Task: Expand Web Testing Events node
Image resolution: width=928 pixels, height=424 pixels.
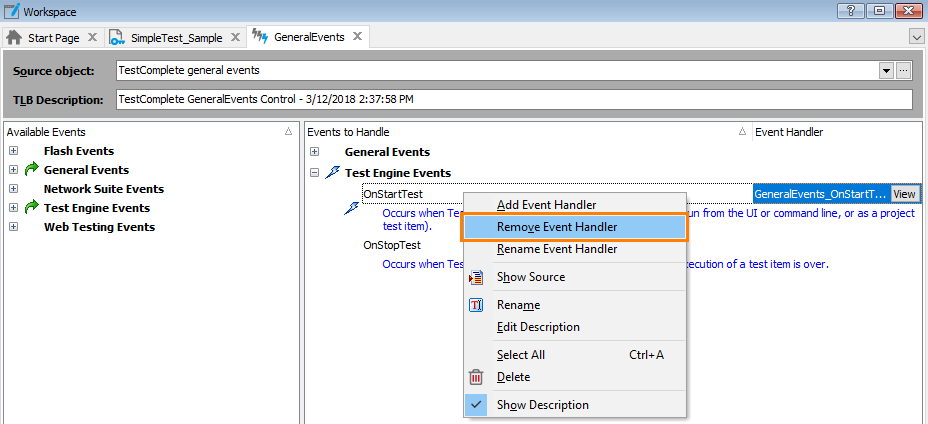Action: [x=13, y=227]
